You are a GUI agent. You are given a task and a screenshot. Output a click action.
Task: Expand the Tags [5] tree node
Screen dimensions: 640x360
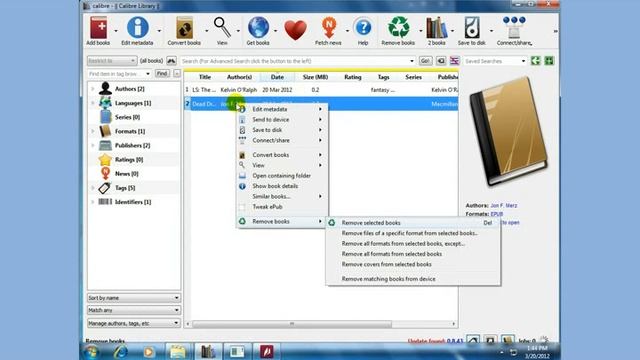pos(93,188)
